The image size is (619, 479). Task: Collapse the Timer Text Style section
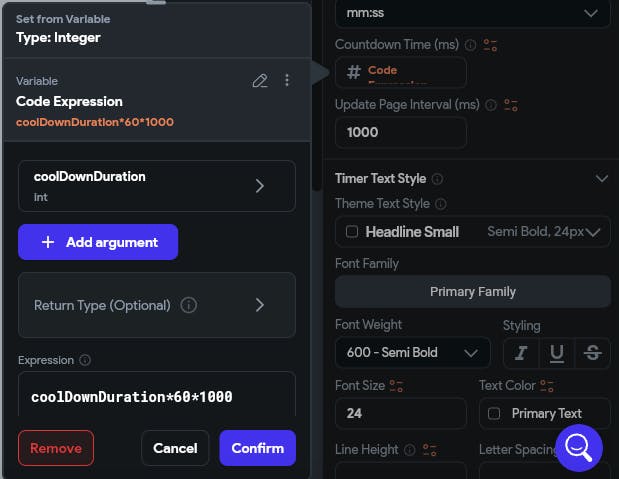(x=601, y=179)
